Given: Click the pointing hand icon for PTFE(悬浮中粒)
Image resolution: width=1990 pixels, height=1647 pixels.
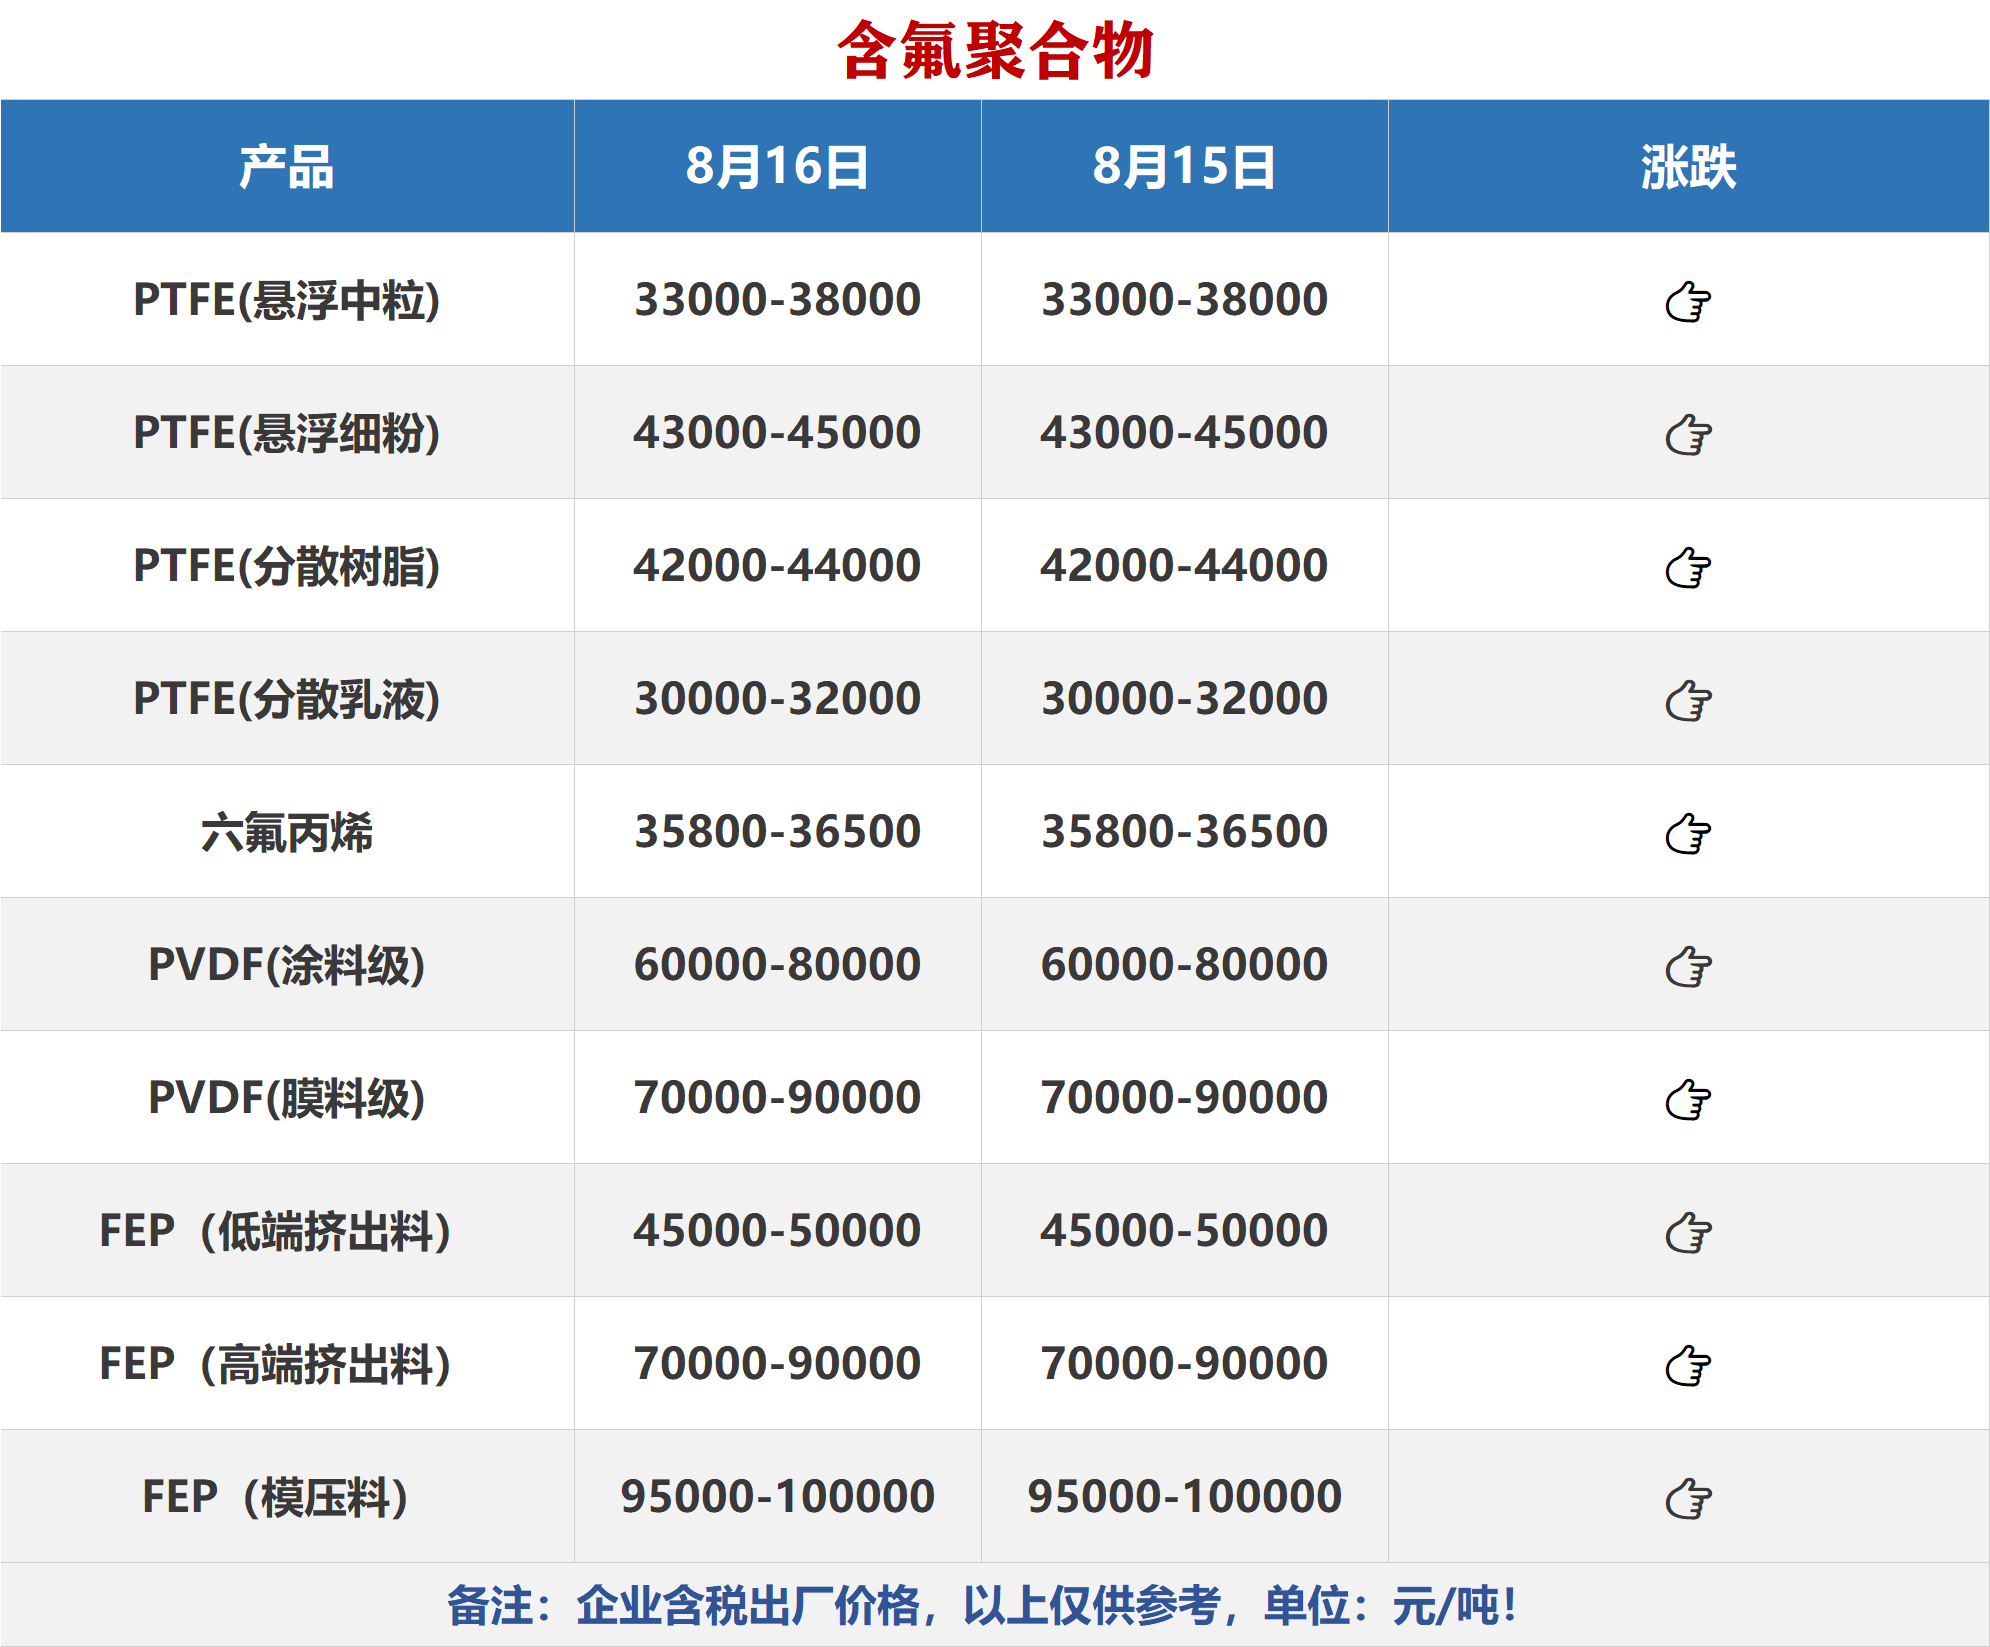Looking at the screenshot, I should tap(1688, 301).
